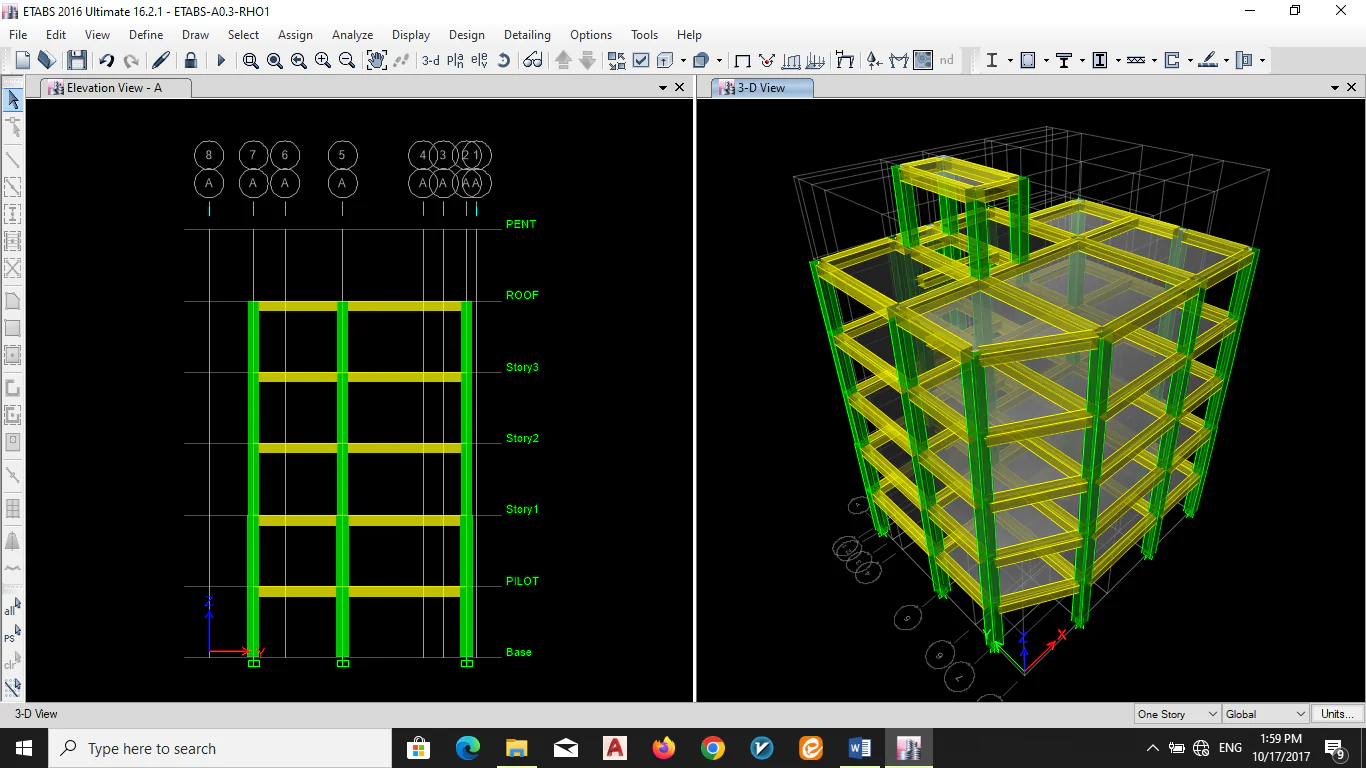The height and width of the screenshot is (768, 1366).
Task: Switch to 3-d view toolbar button
Action: 430,61
